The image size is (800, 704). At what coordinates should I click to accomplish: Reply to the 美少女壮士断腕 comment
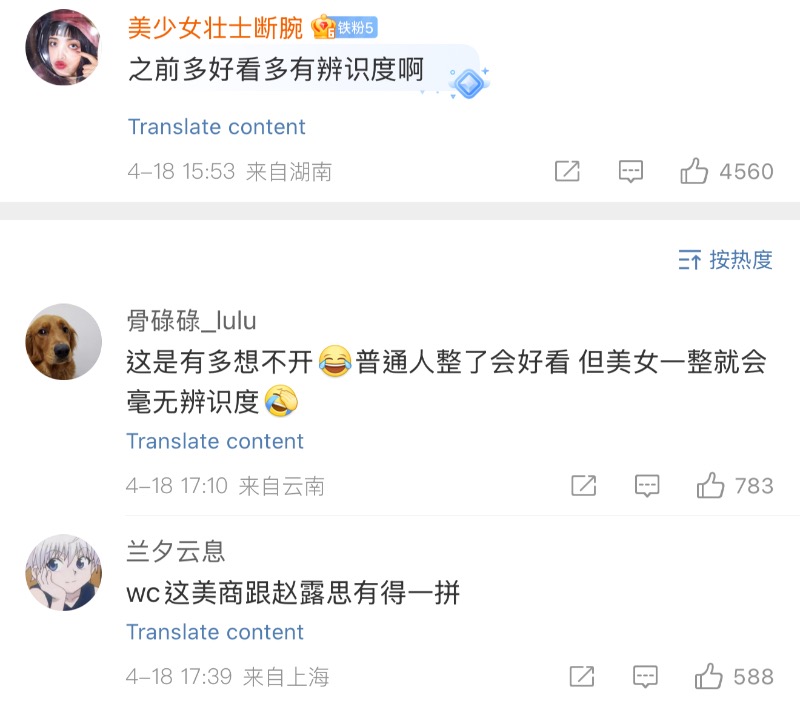point(630,171)
